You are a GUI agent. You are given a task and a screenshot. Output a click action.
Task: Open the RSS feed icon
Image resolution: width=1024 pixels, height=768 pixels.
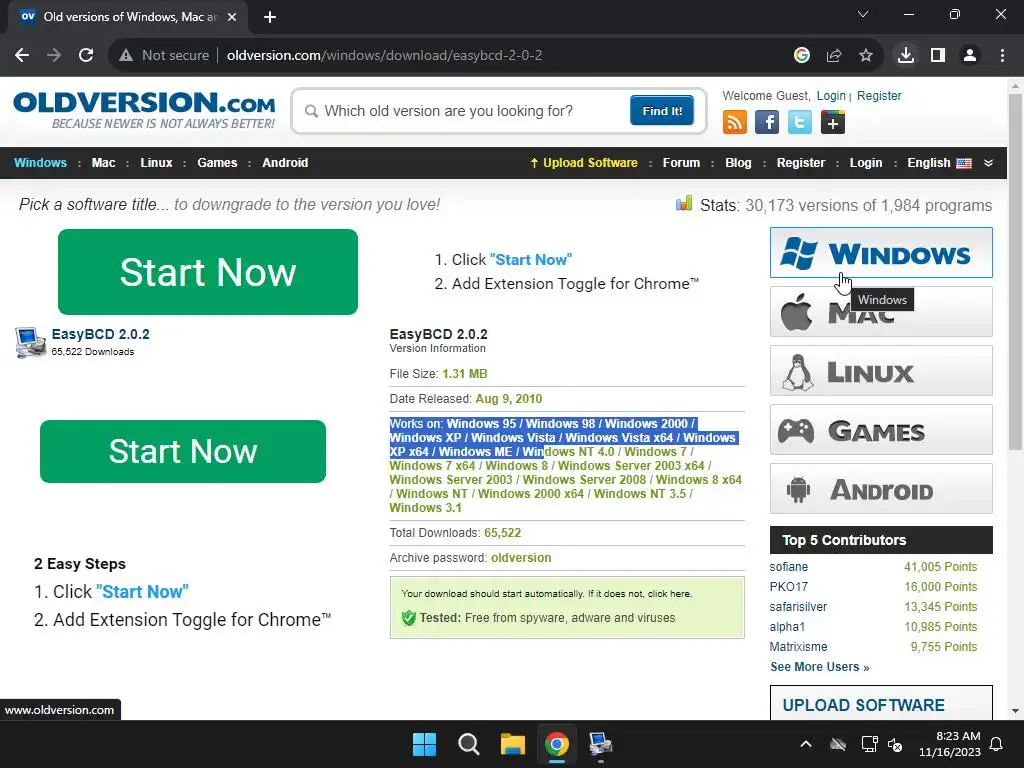(x=735, y=122)
